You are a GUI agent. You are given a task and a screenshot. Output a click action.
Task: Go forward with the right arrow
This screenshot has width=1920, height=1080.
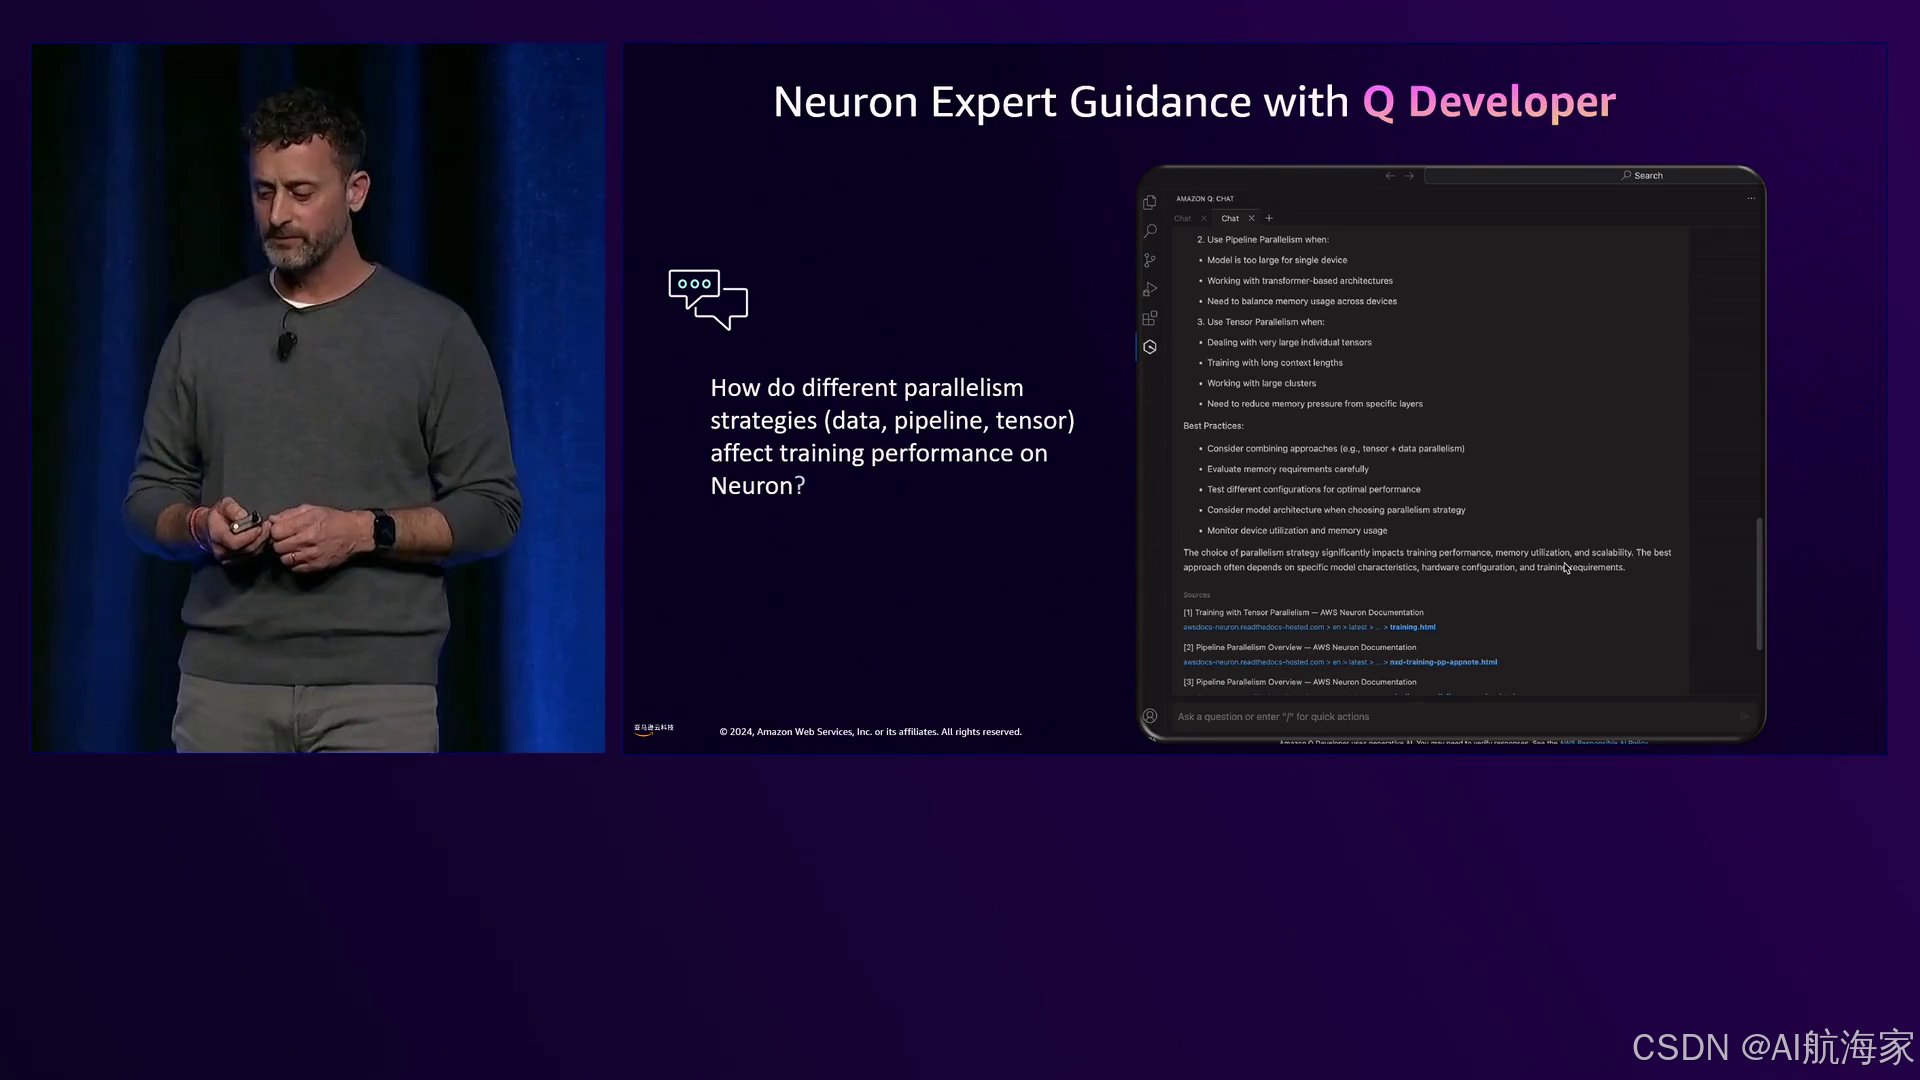click(1409, 176)
